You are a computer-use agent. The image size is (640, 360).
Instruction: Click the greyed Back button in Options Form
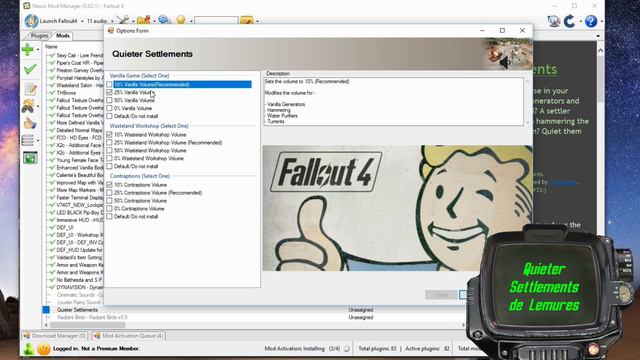click(441, 294)
